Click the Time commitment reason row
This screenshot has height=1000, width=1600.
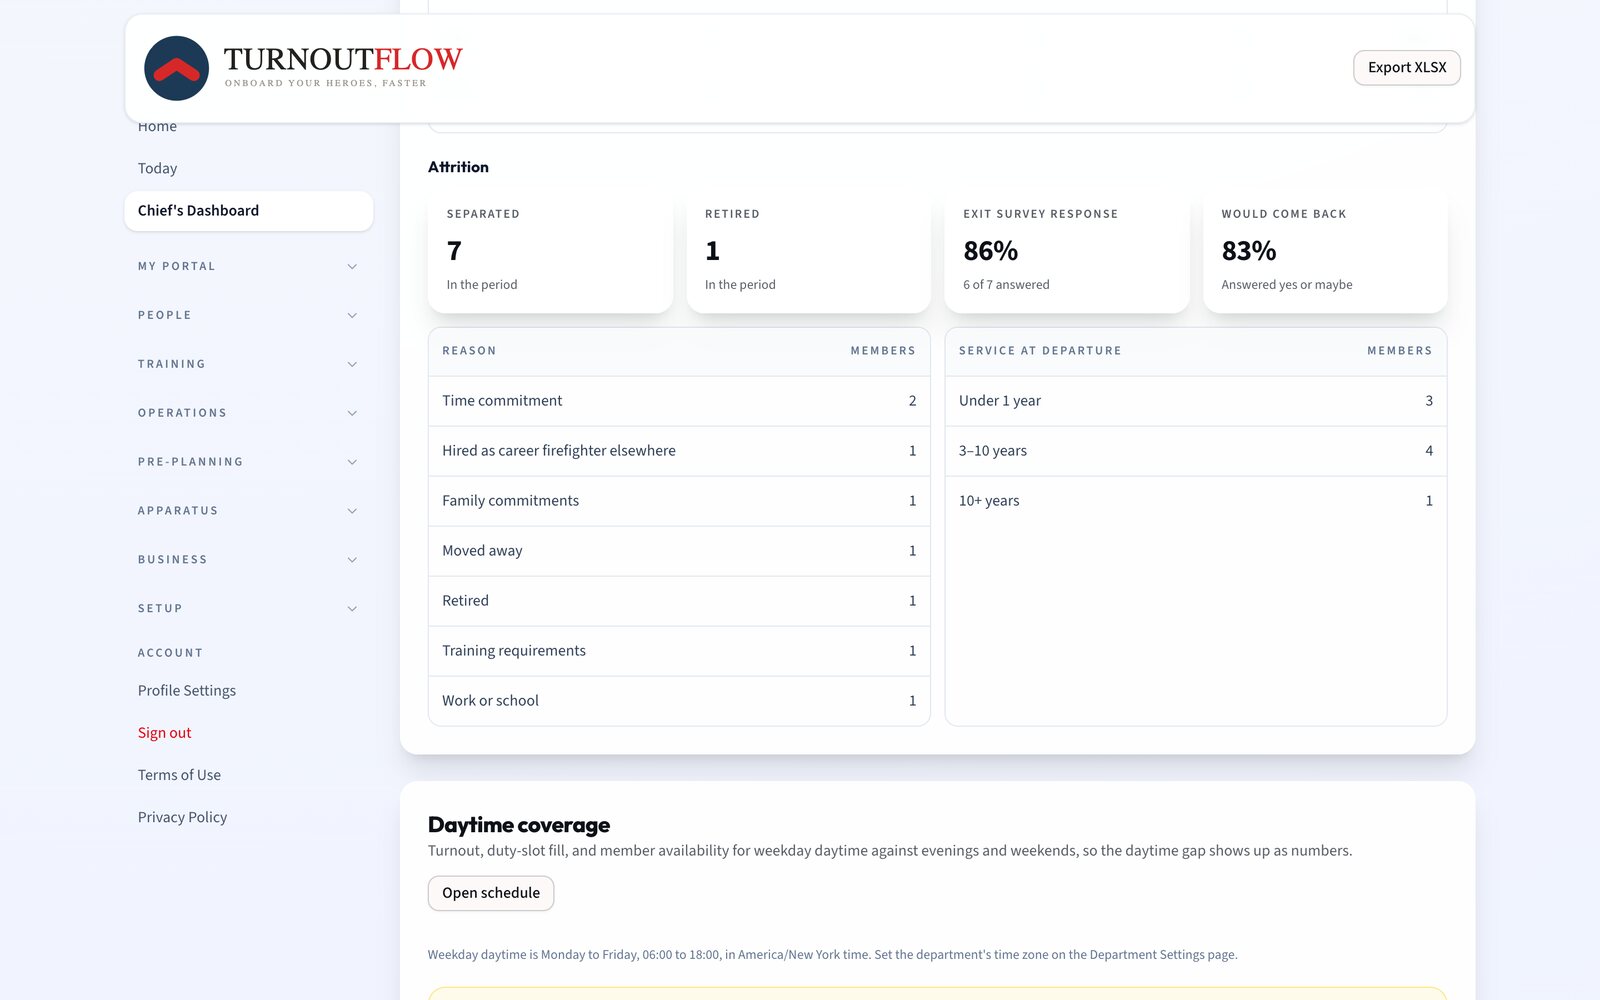[x=679, y=401]
